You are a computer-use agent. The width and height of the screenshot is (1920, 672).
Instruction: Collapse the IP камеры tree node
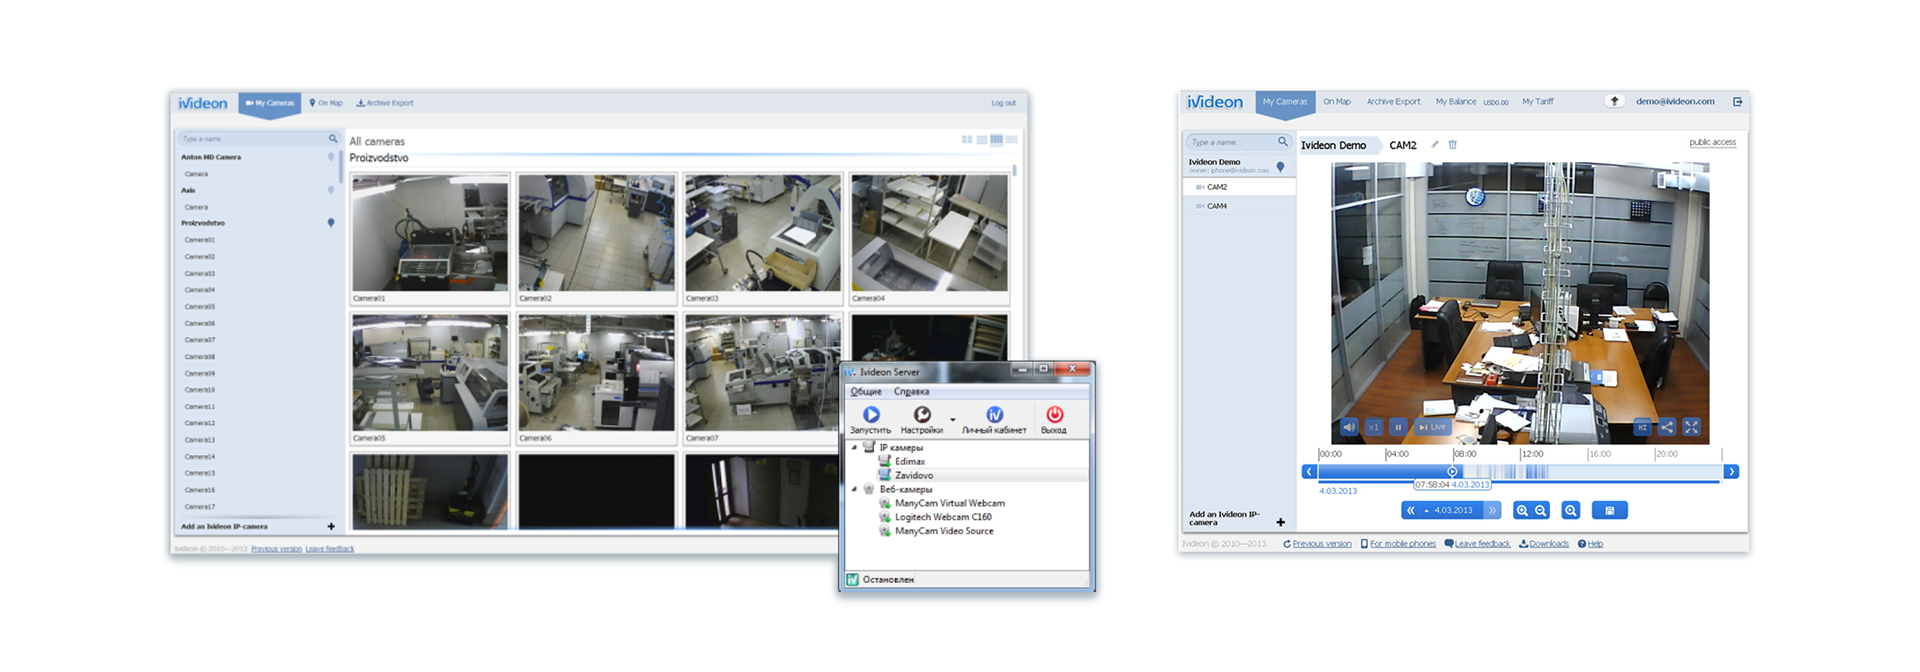point(854,447)
